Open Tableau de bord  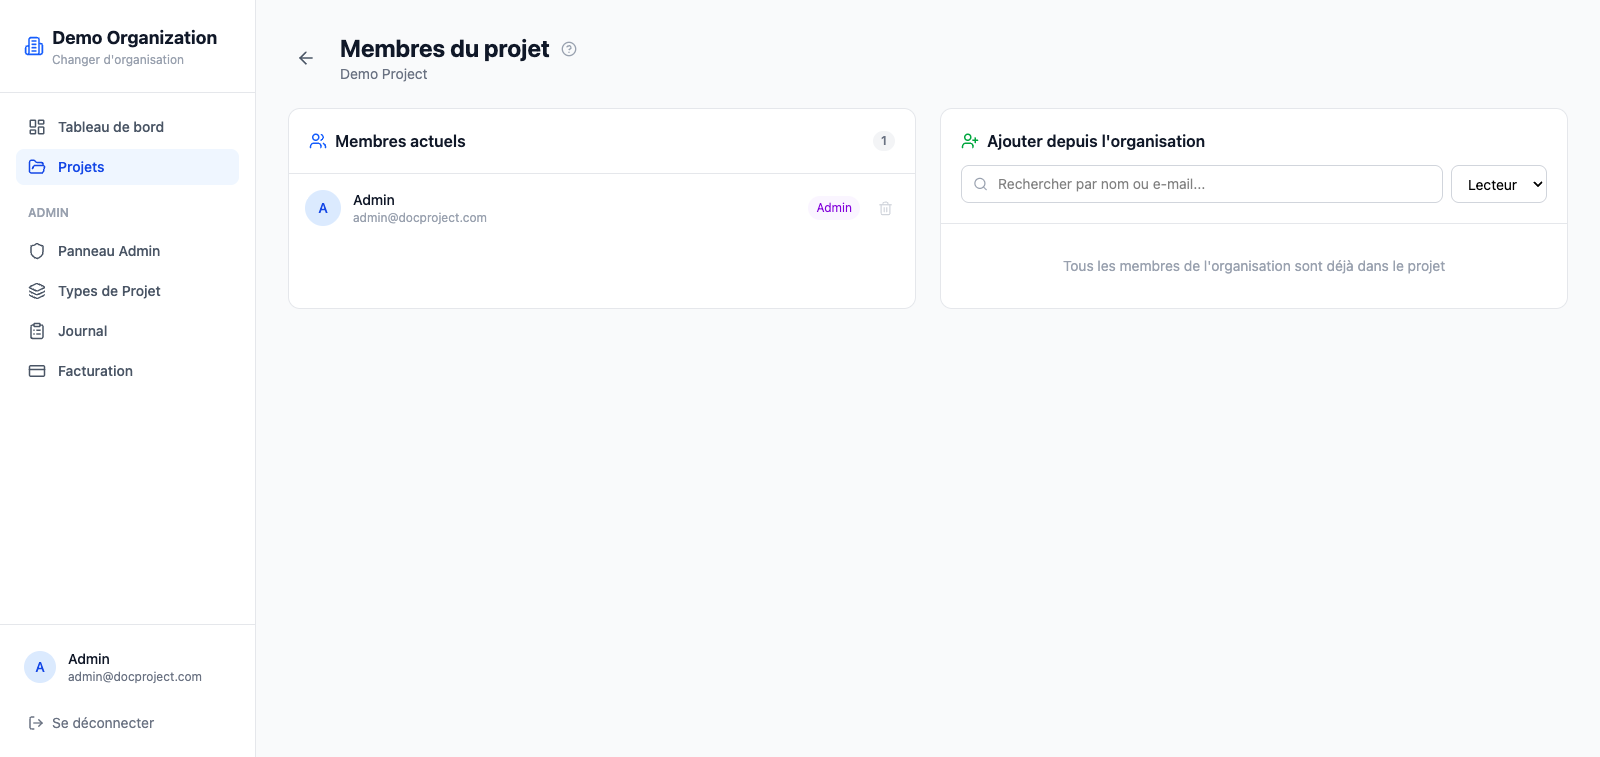[127, 127]
